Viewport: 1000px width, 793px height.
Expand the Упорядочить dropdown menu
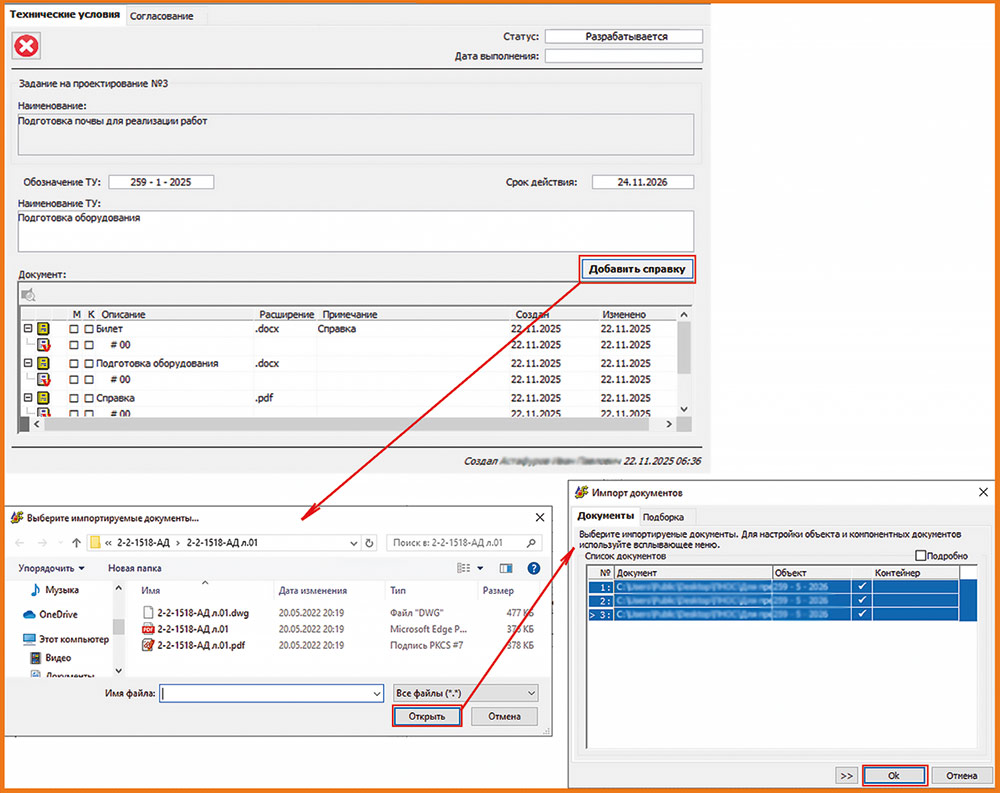click(51, 568)
